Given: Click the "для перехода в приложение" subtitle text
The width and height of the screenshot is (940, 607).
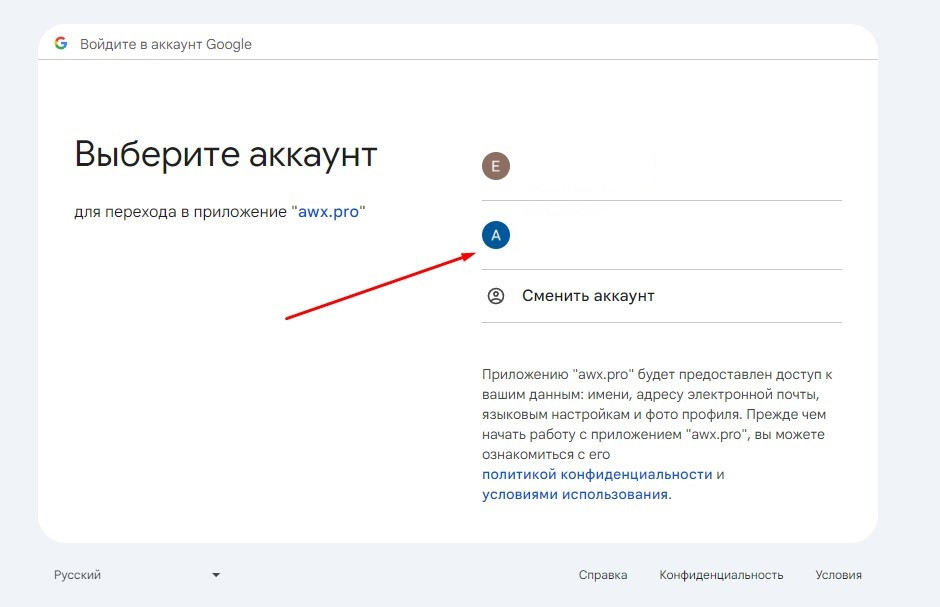Looking at the screenshot, I should [180, 212].
